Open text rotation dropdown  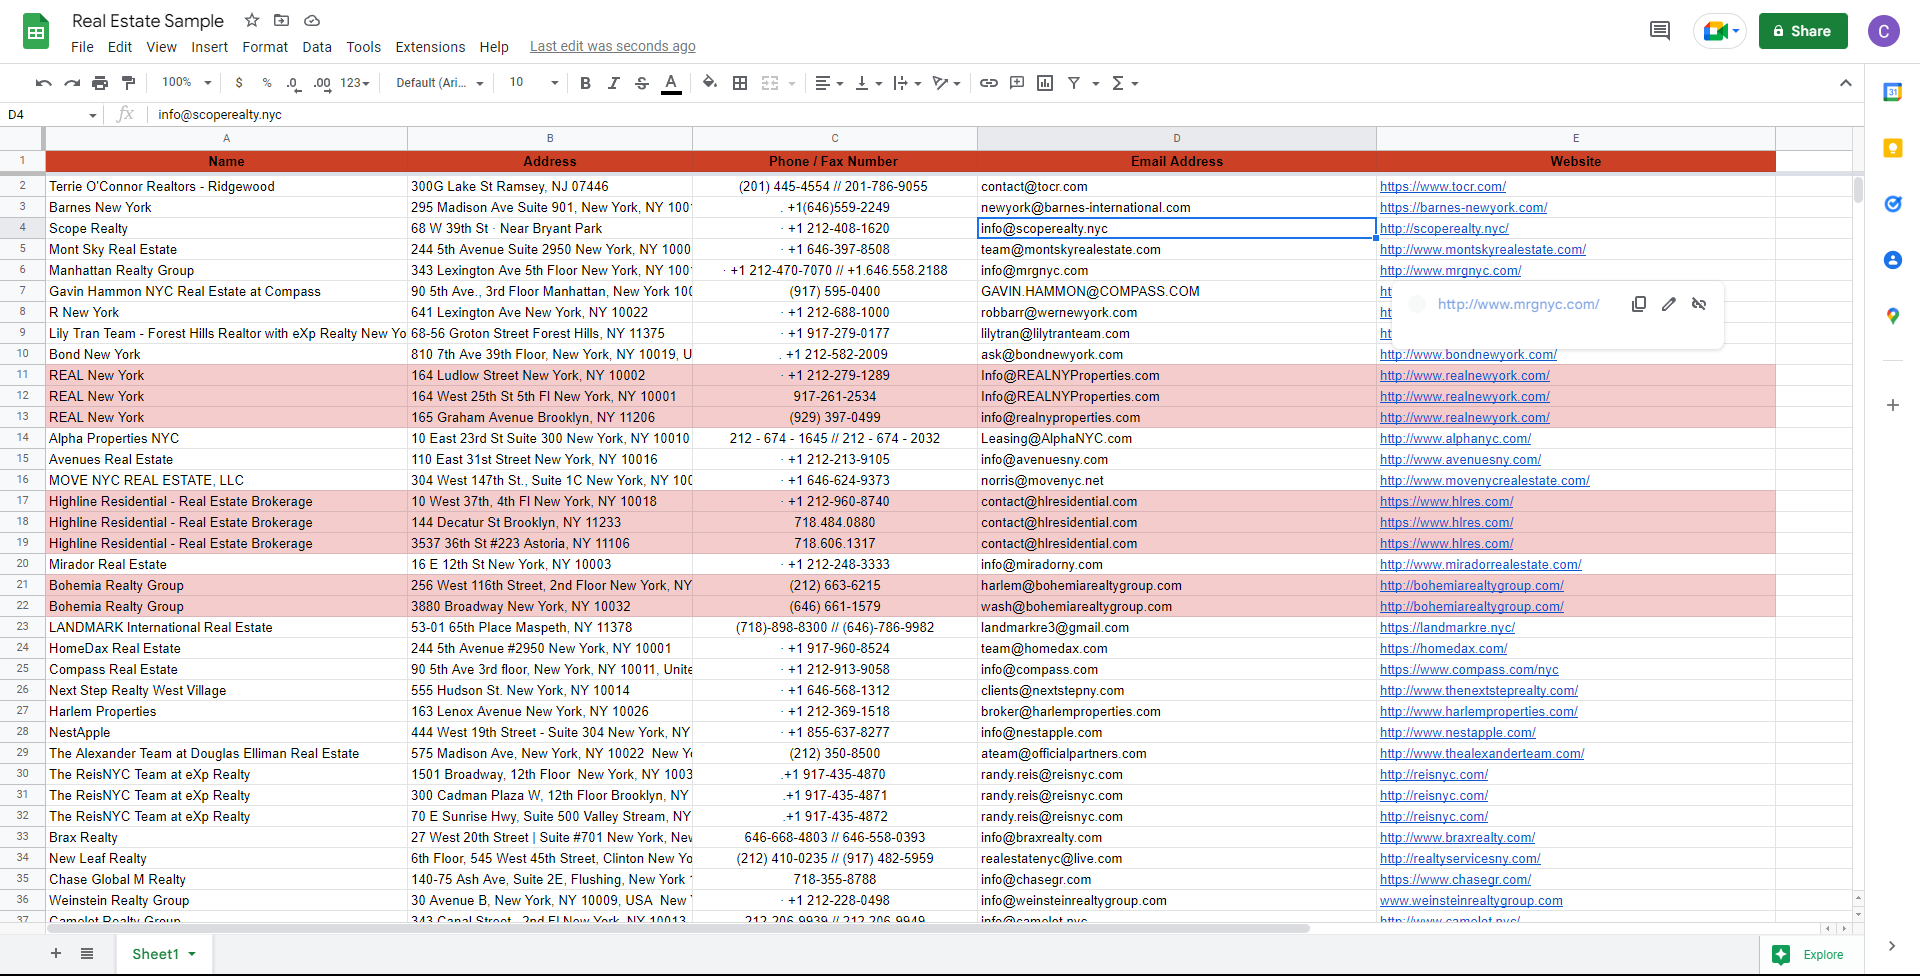(x=946, y=83)
